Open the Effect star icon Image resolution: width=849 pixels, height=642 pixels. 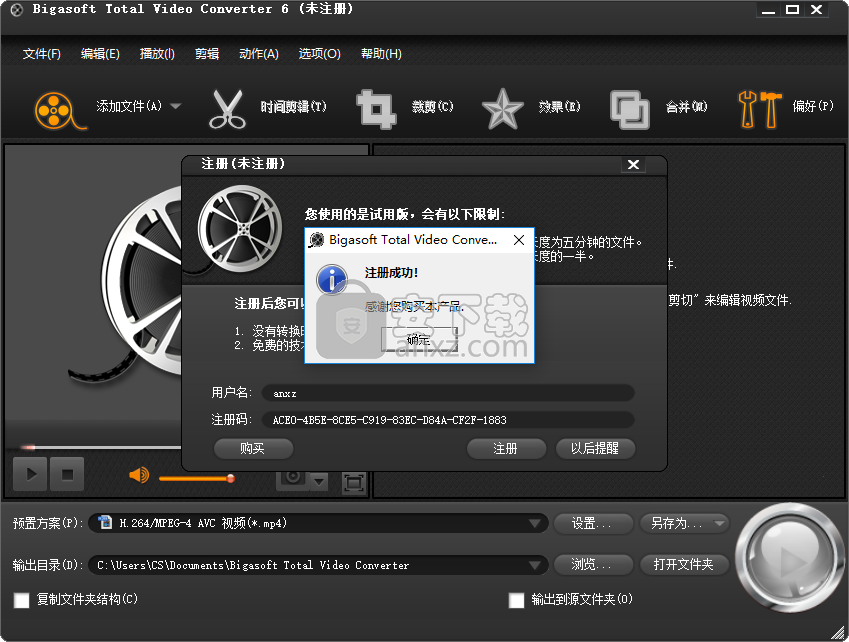pyautogui.click(x=502, y=109)
